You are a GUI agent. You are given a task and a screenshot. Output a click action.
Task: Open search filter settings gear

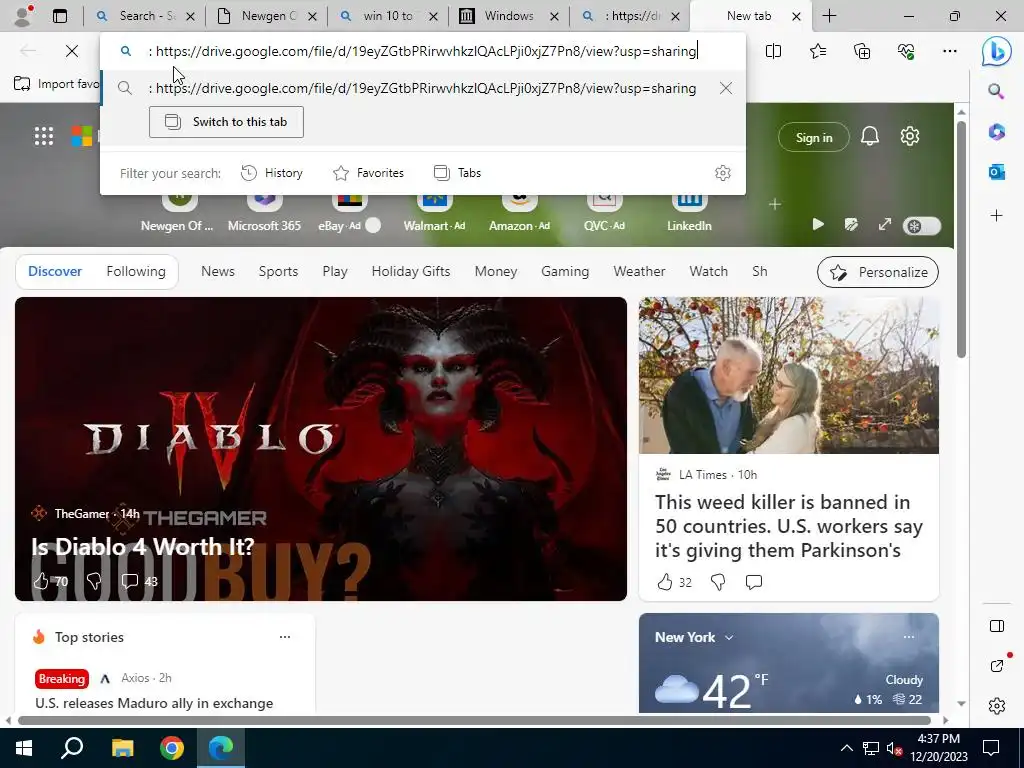tap(722, 173)
